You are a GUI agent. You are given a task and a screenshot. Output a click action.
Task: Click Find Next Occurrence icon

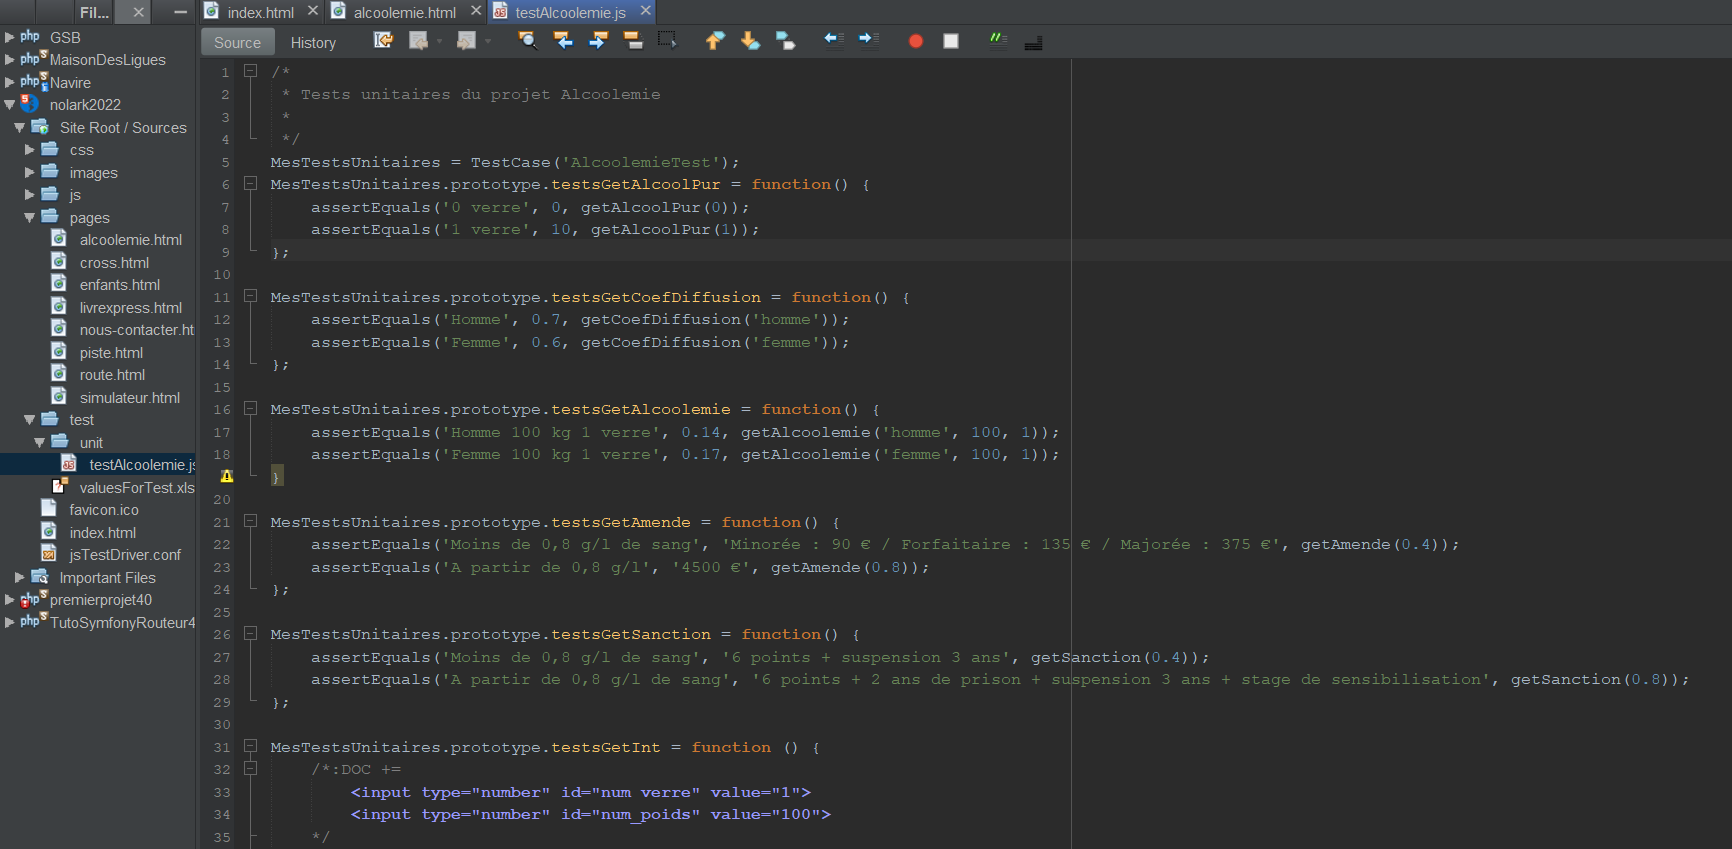(598, 41)
